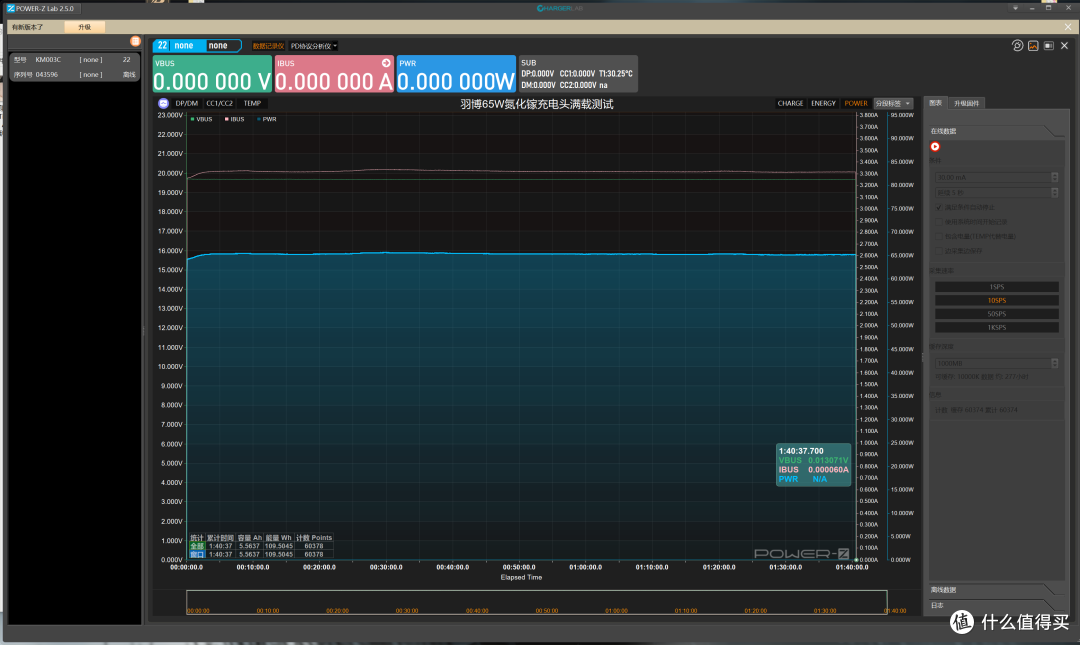This screenshot has width=1080, height=645.
Task: Click the orange grid icon above device list
Action: click(135, 41)
